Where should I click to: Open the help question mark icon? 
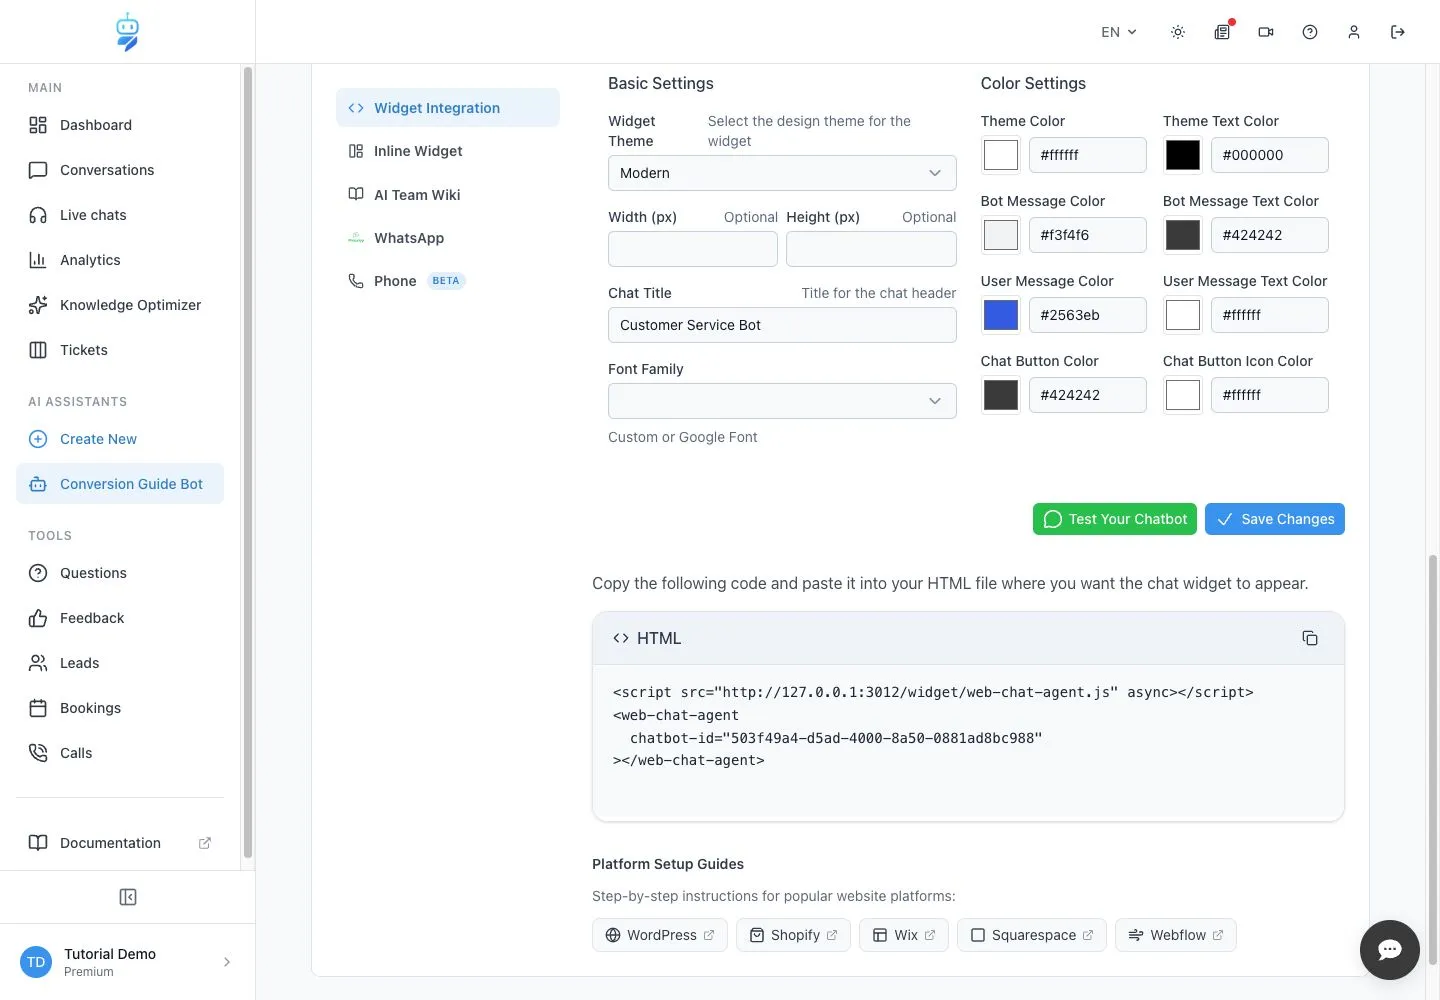(1310, 32)
